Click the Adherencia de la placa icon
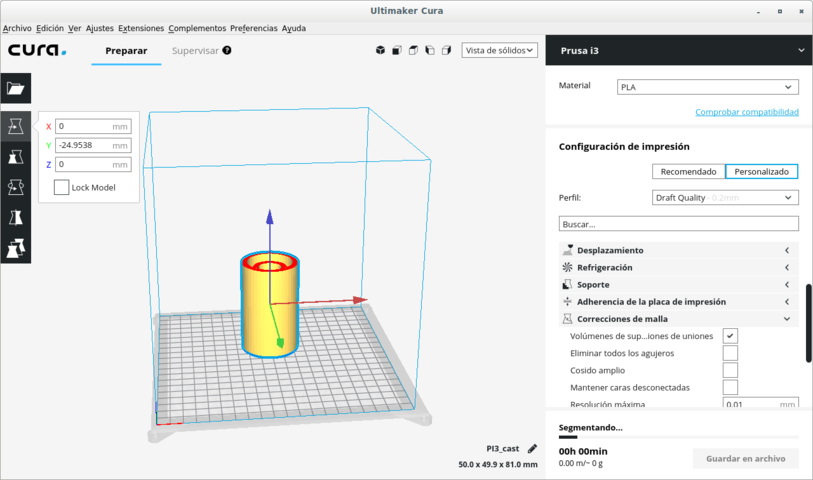This screenshot has width=813, height=480. (568, 302)
